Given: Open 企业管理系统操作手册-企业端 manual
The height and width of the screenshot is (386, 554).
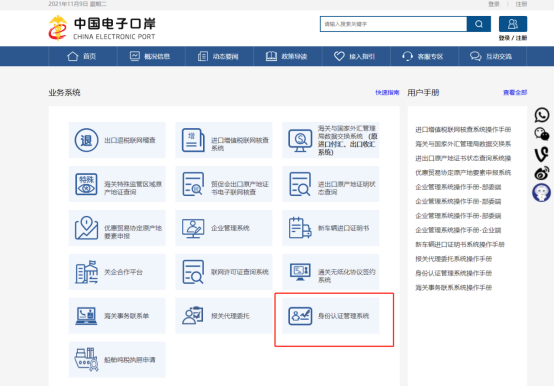Looking at the screenshot, I should (x=458, y=230).
